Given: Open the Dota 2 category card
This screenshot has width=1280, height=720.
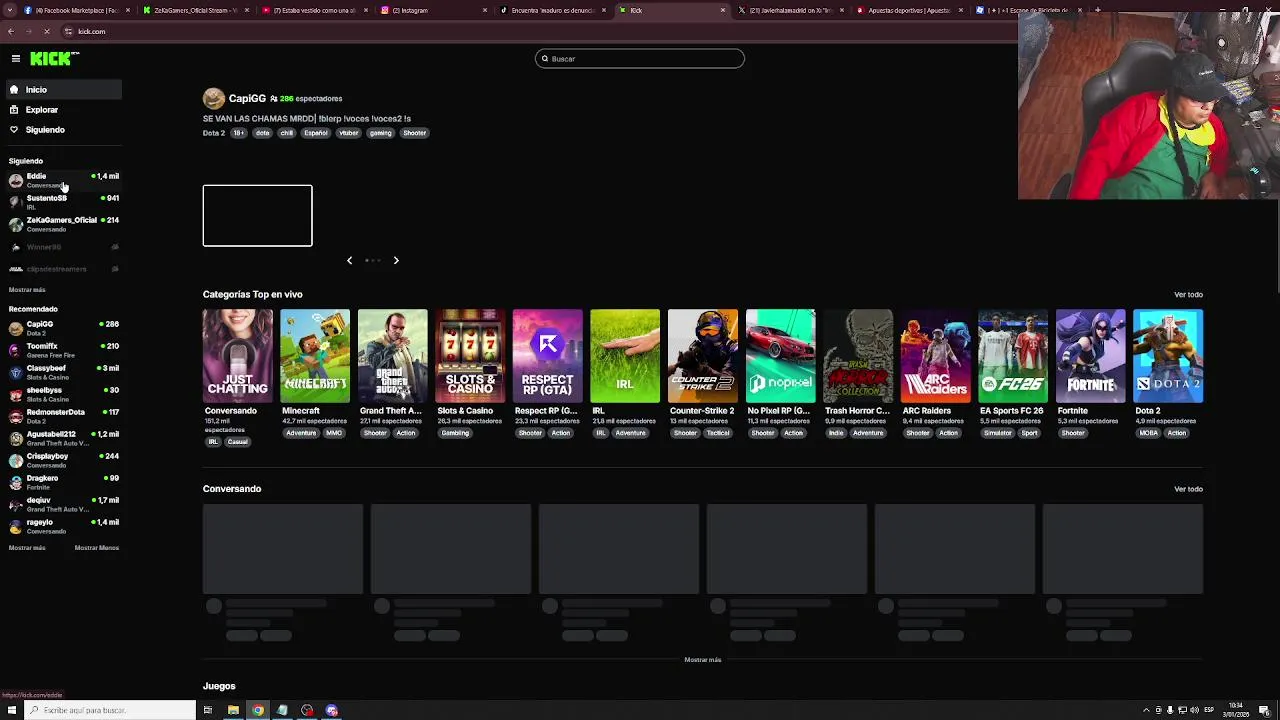Looking at the screenshot, I should tap(1168, 356).
